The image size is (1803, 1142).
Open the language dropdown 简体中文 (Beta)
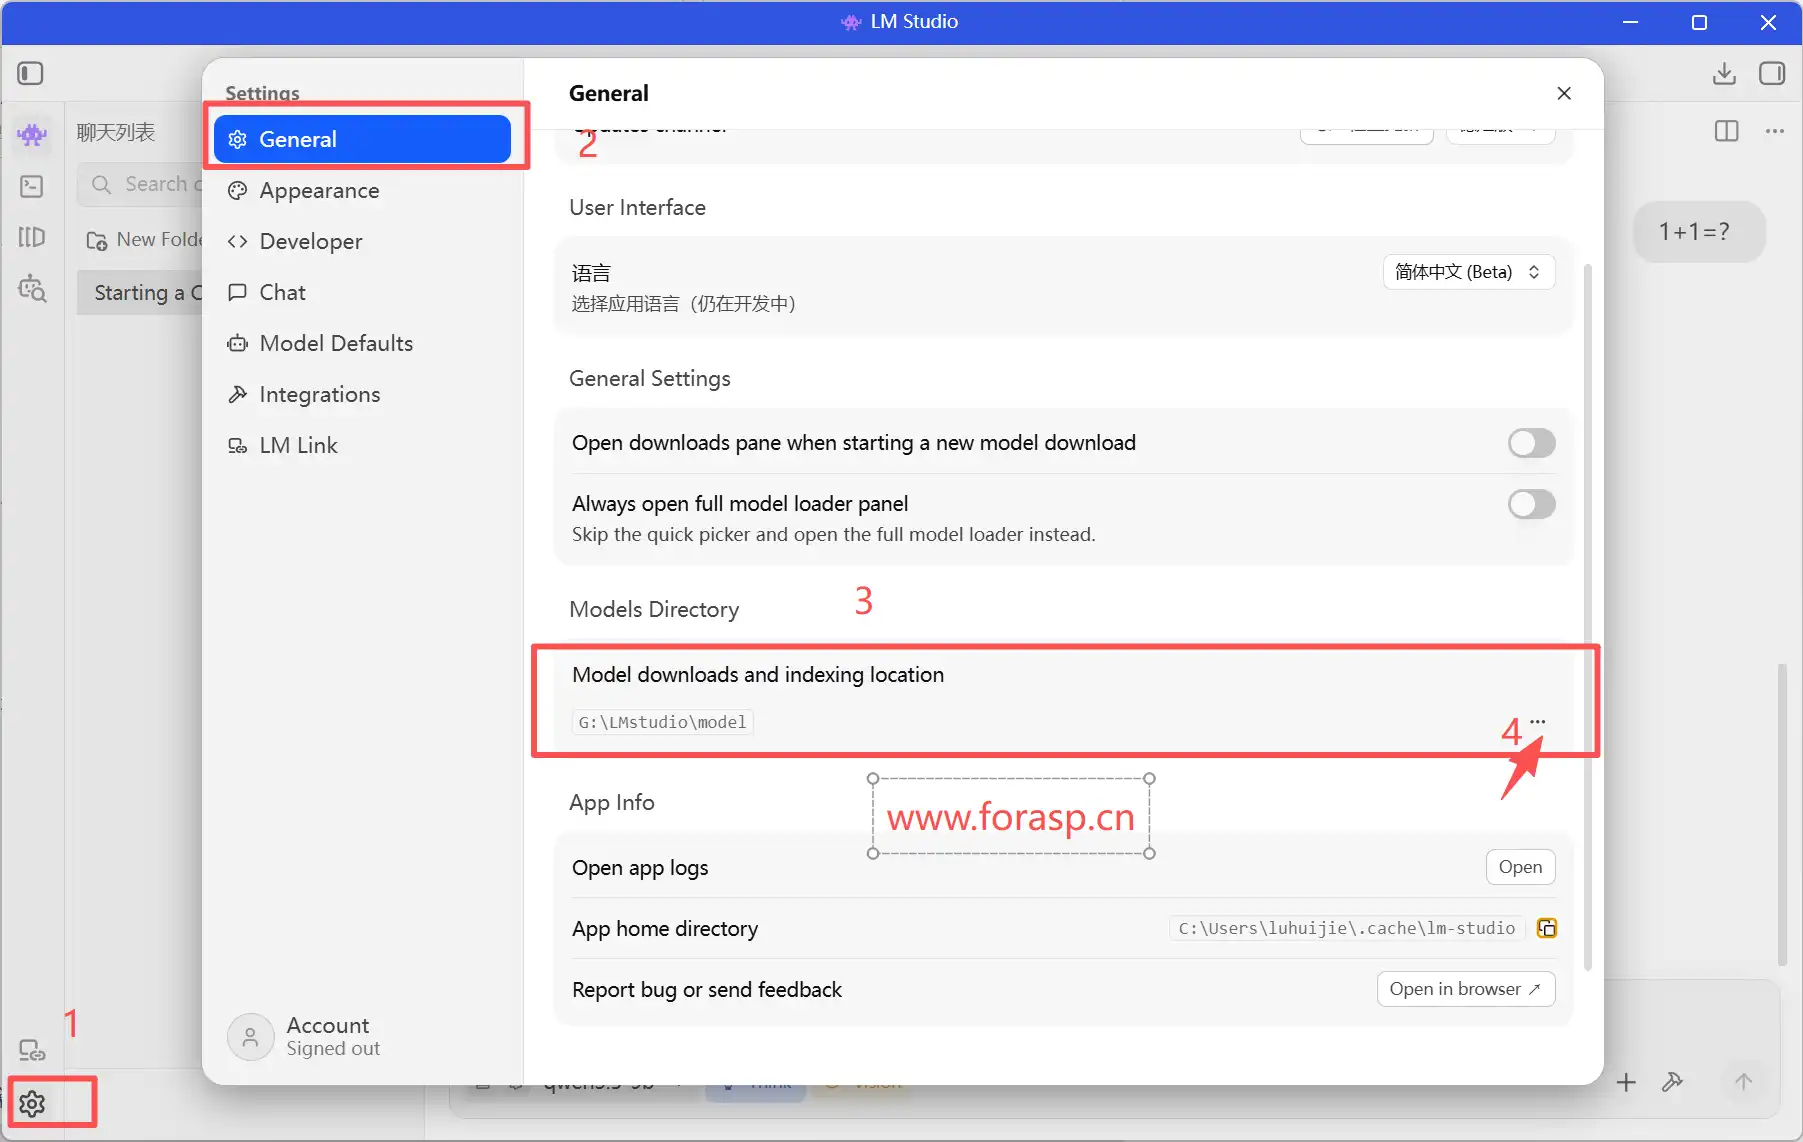coord(1468,272)
